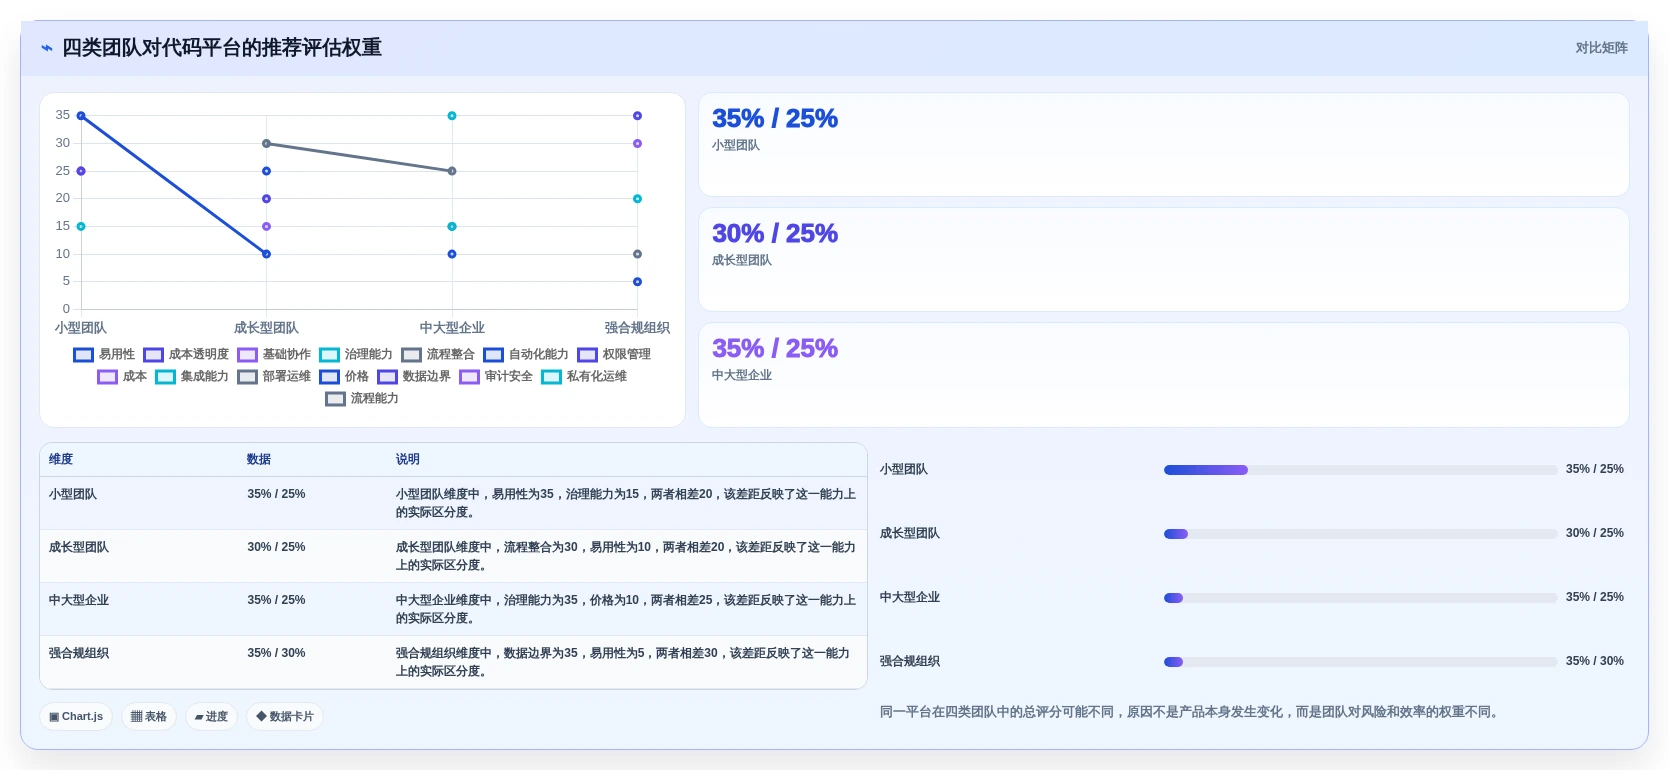Click the 成长型团队 progress bar

pos(1361,534)
